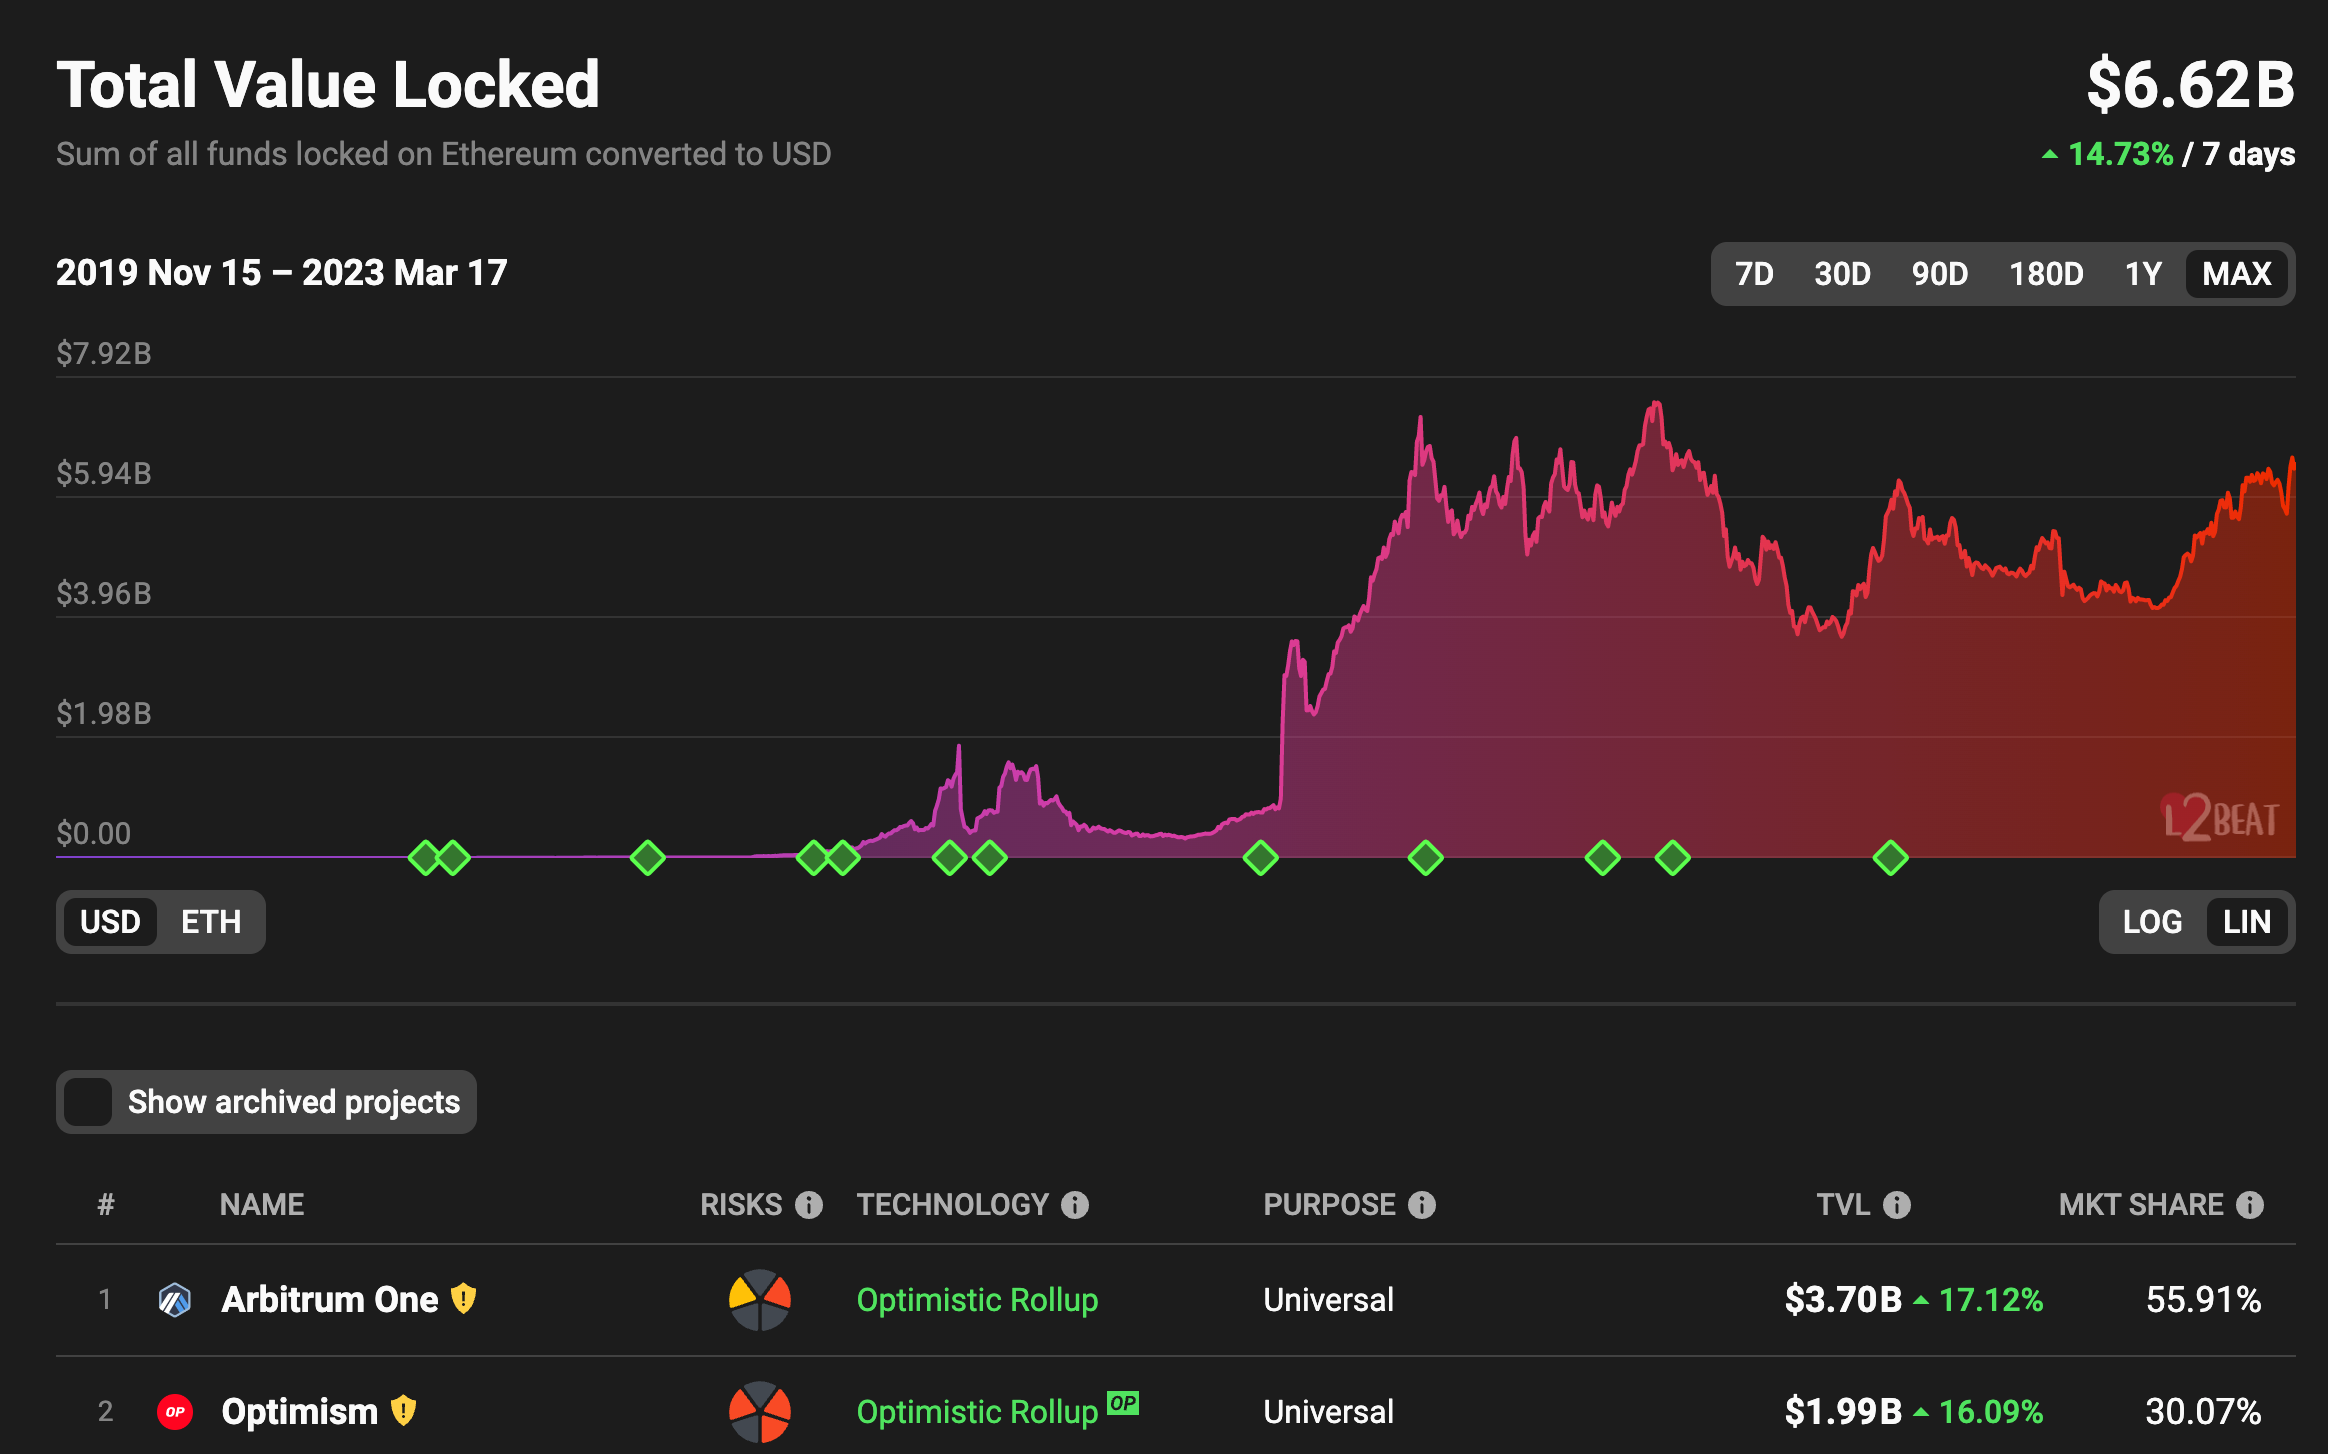Viewport: 2328px width, 1454px height.
Task: Click Arbitrum One's risk rosette chart
Action: click(x=760, y=1299)
